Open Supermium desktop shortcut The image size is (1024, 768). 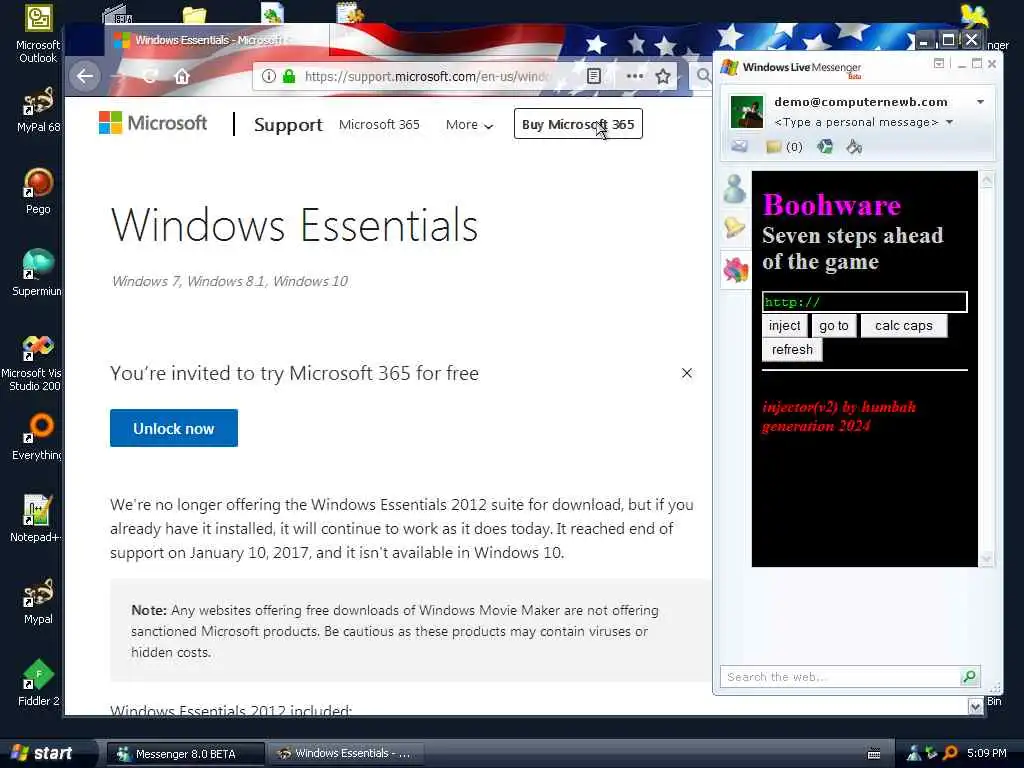(37, 273)
